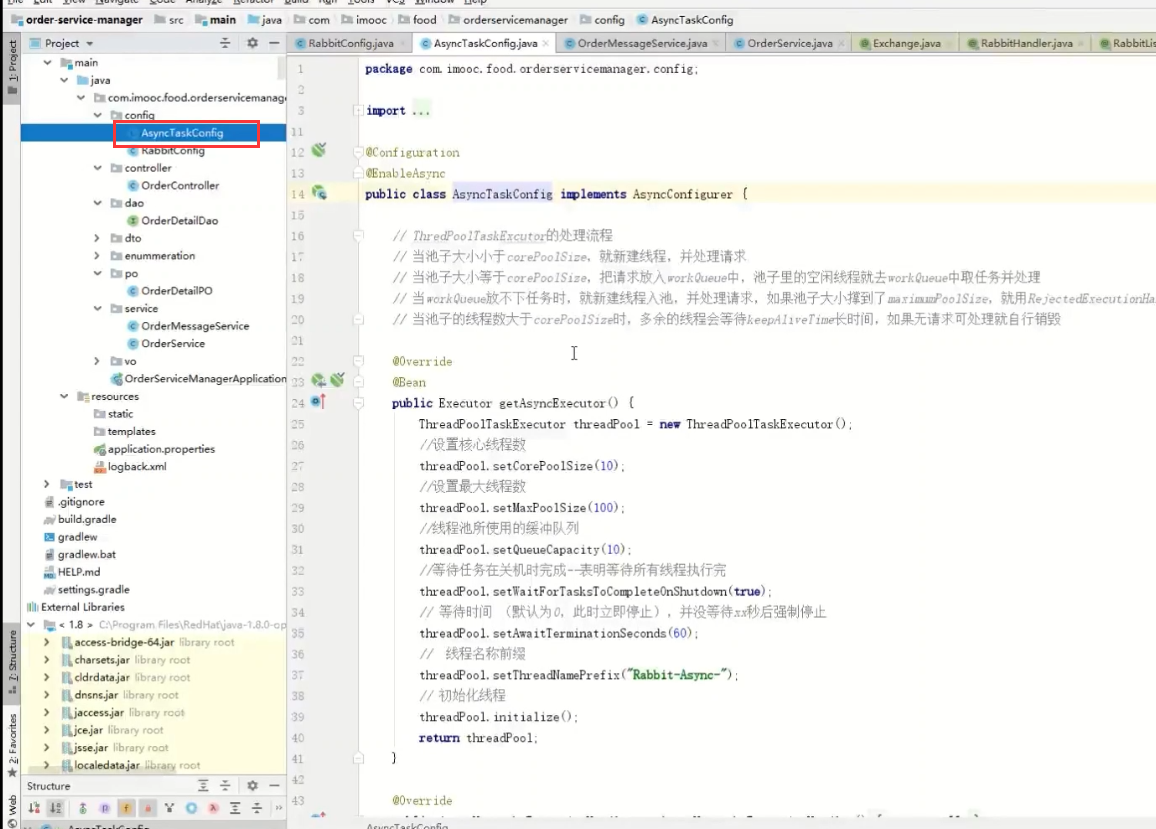Select logback.xml file
The image size is (1156, 829).
click(136, 467)
